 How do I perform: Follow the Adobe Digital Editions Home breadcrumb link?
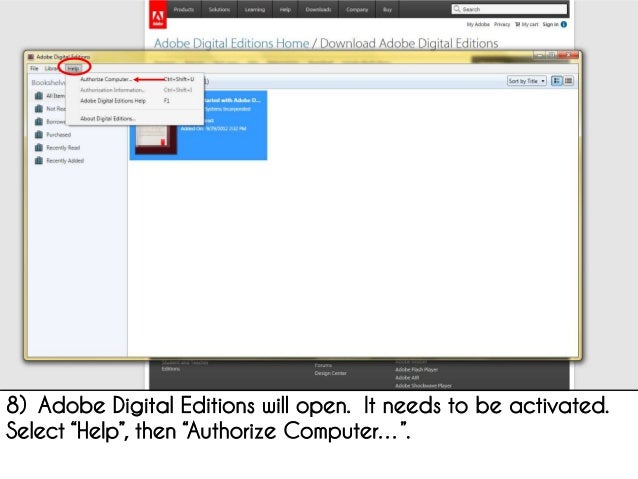pos(232,43)
